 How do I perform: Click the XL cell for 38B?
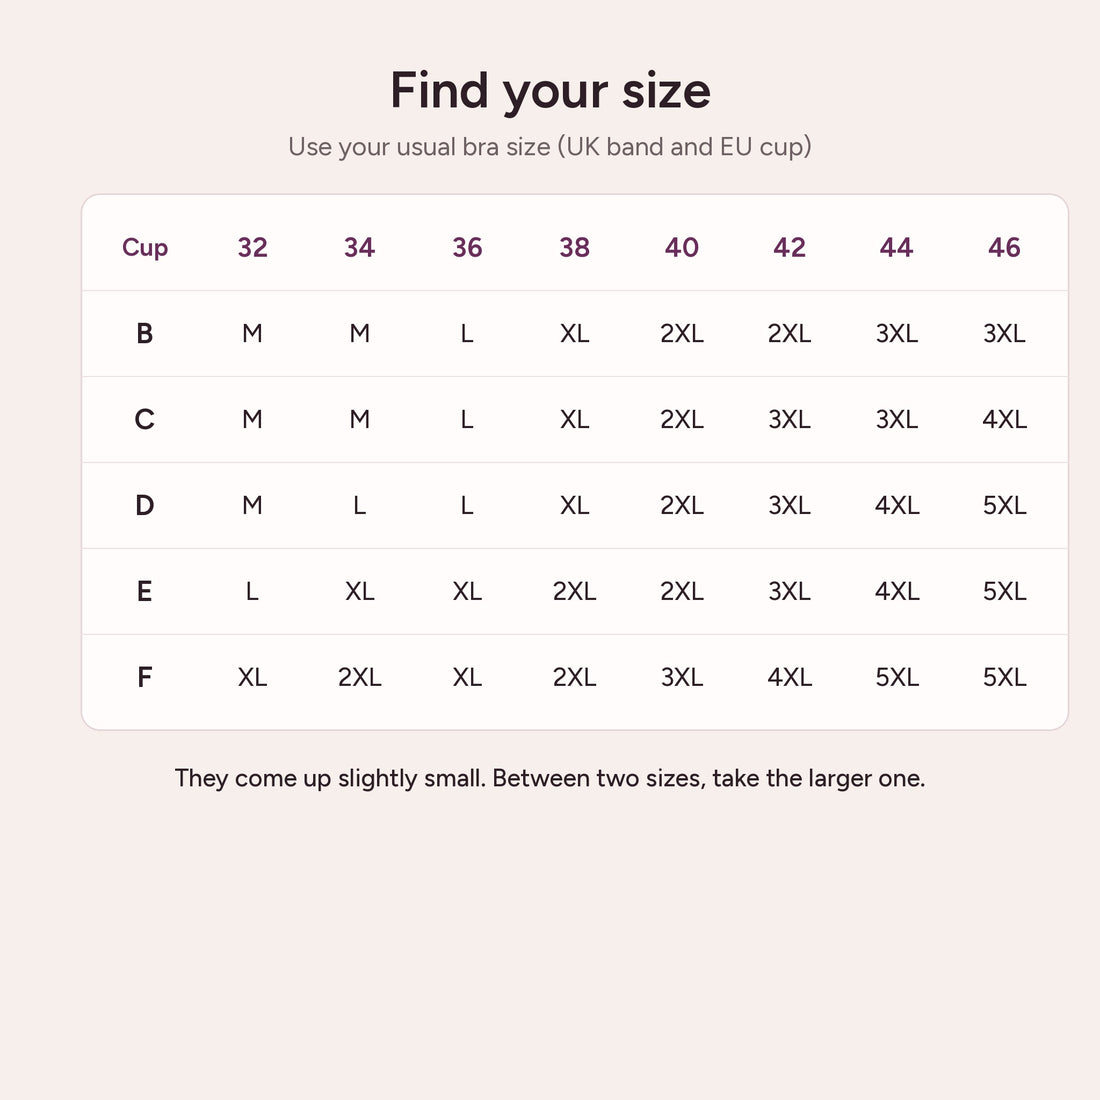575,333
